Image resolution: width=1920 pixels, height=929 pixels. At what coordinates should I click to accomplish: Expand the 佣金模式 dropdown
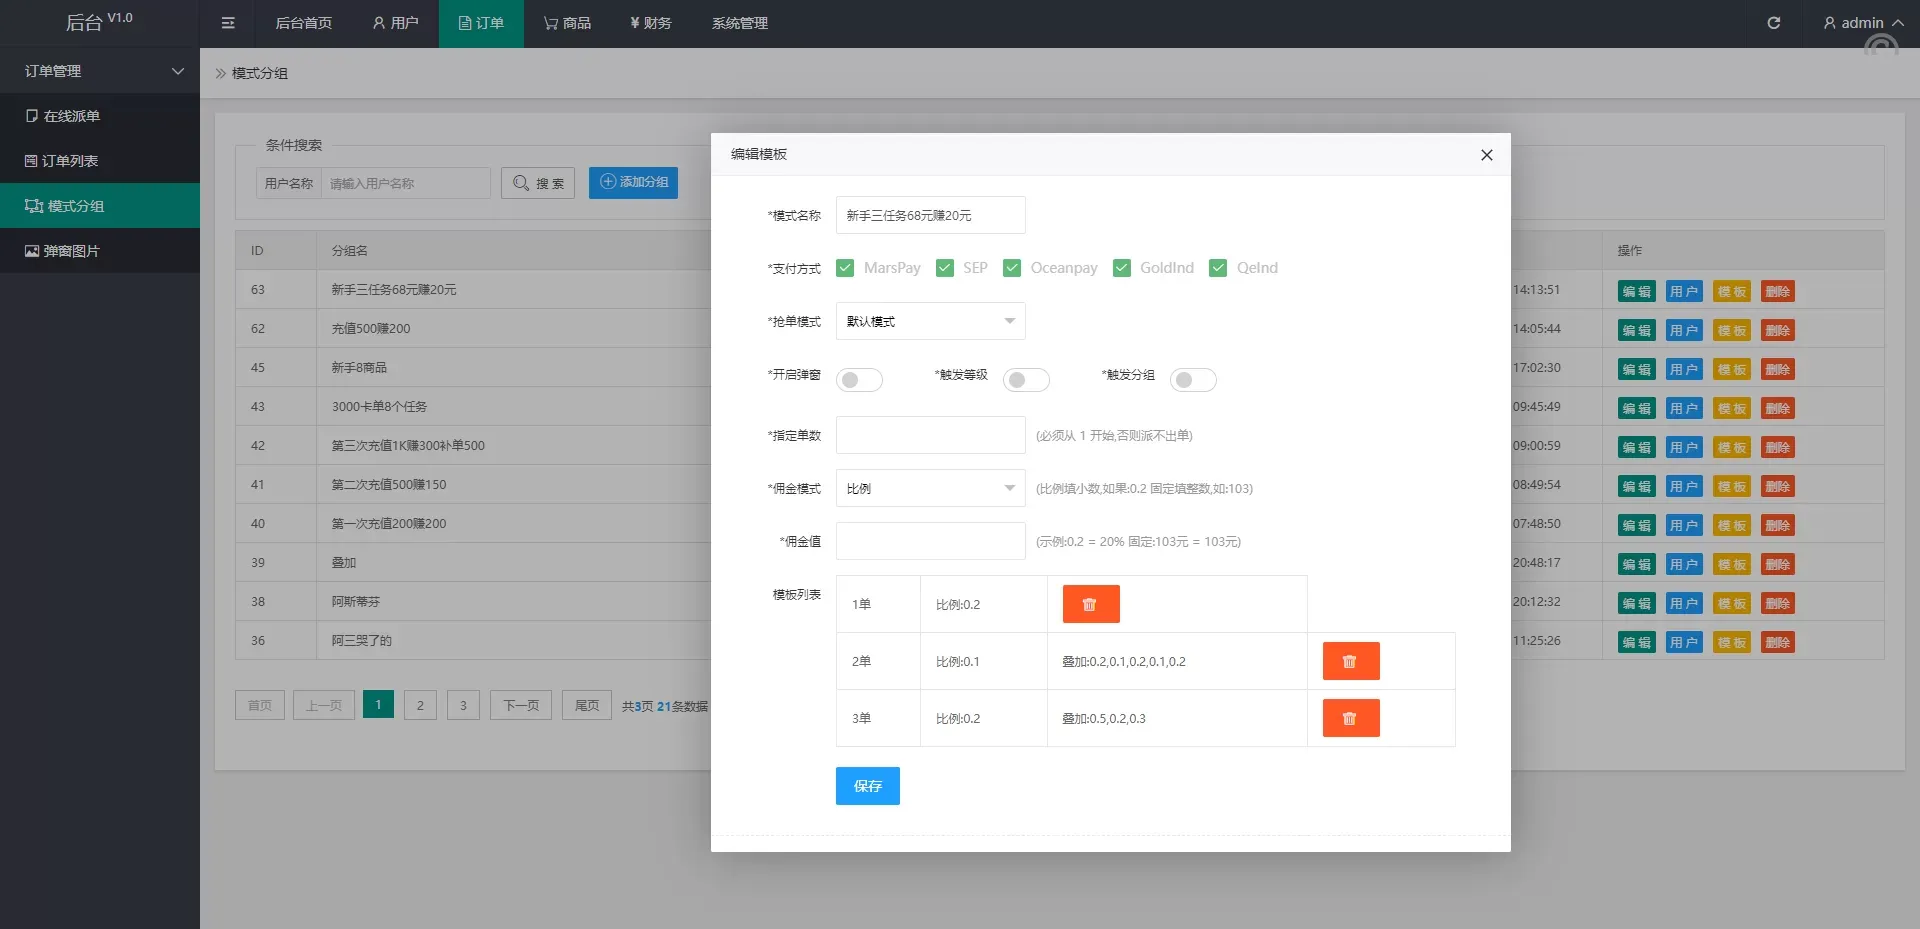pyautogui.click(x=930, y=488)
